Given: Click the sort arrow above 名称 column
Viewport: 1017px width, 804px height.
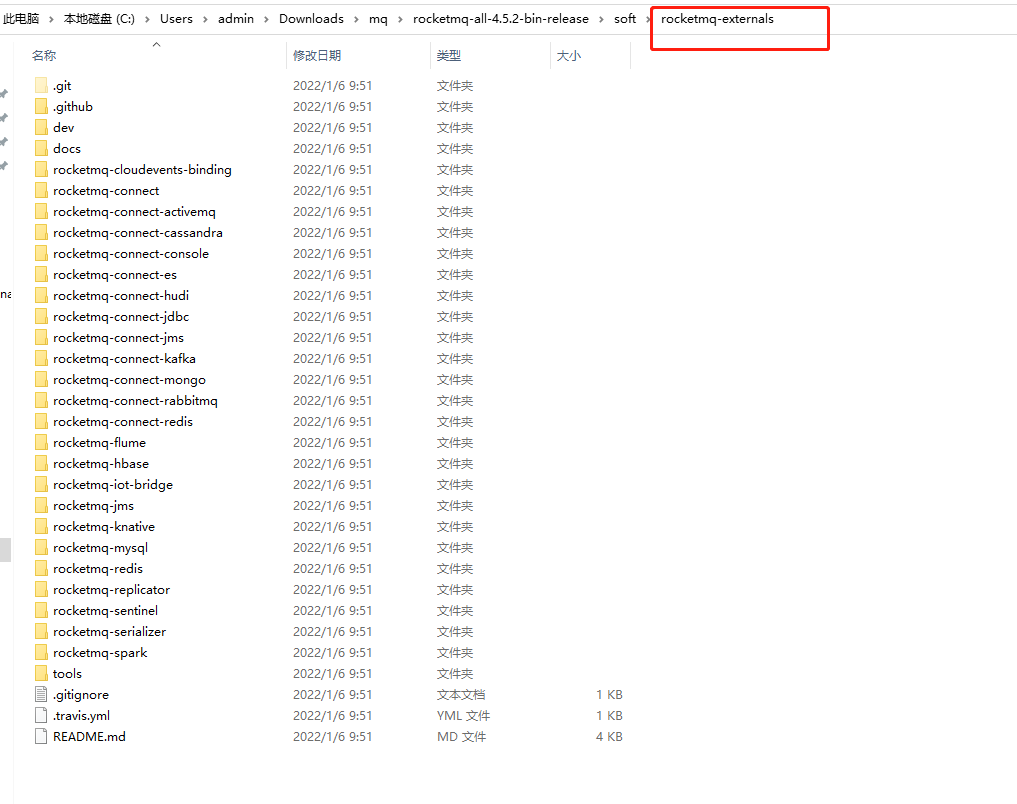Looking at the screenshot, I should point(156,43).
